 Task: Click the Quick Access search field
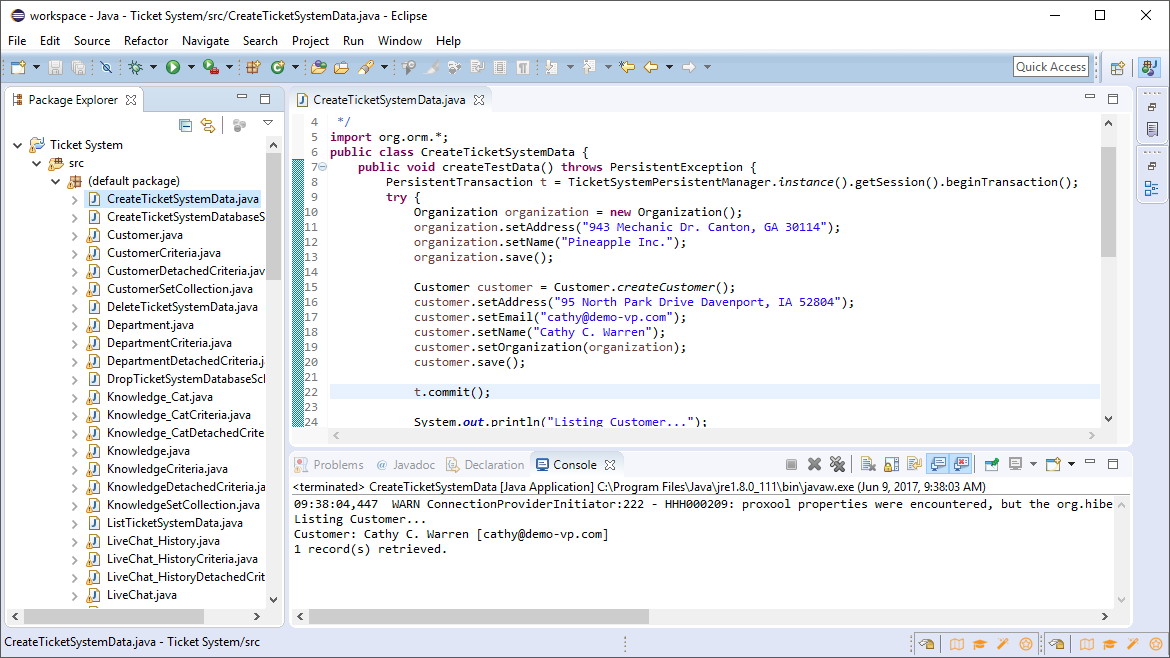pos(1051,66)
